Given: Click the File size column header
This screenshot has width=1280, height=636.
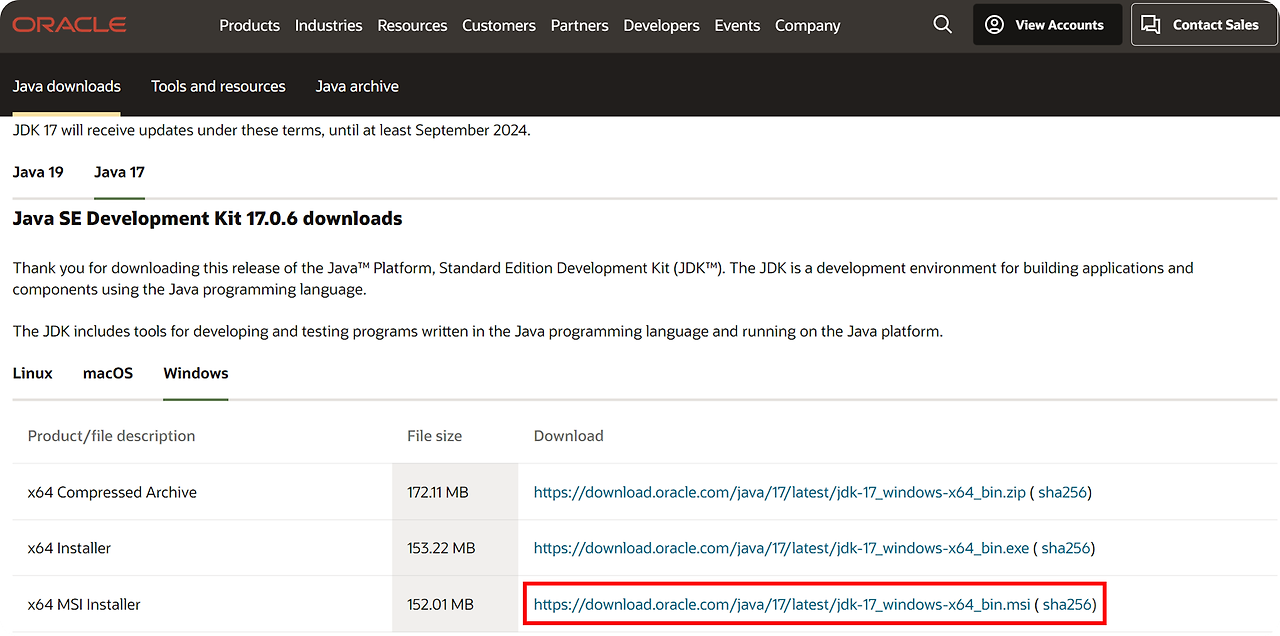Looking at the screenshot, I should pos(434,436).
